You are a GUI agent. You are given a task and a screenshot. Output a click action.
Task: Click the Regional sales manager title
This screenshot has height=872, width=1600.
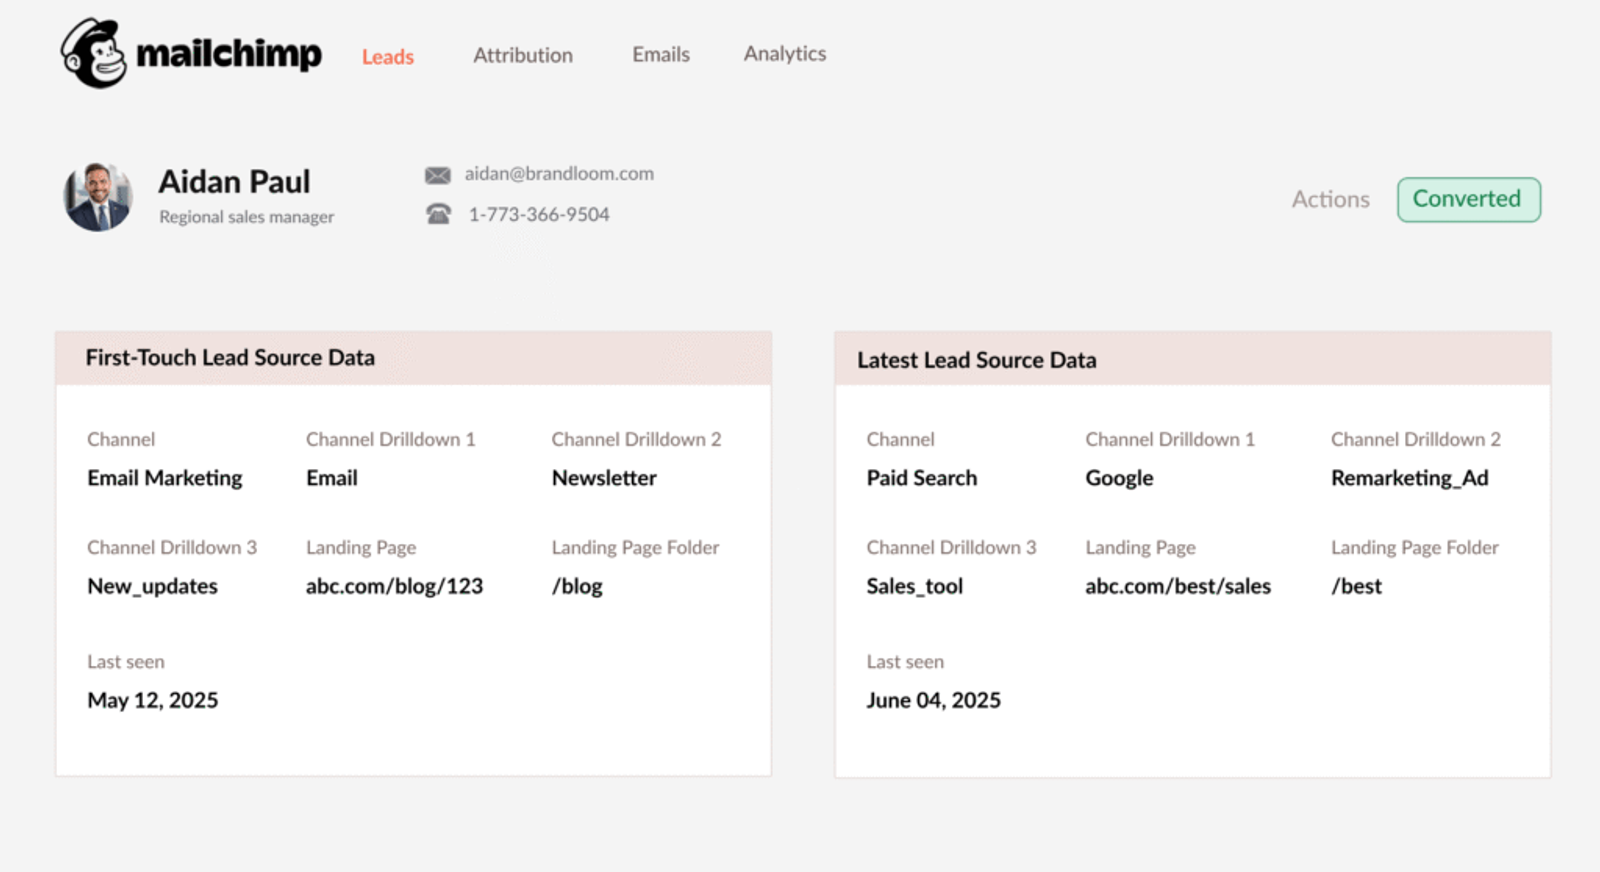247,217
